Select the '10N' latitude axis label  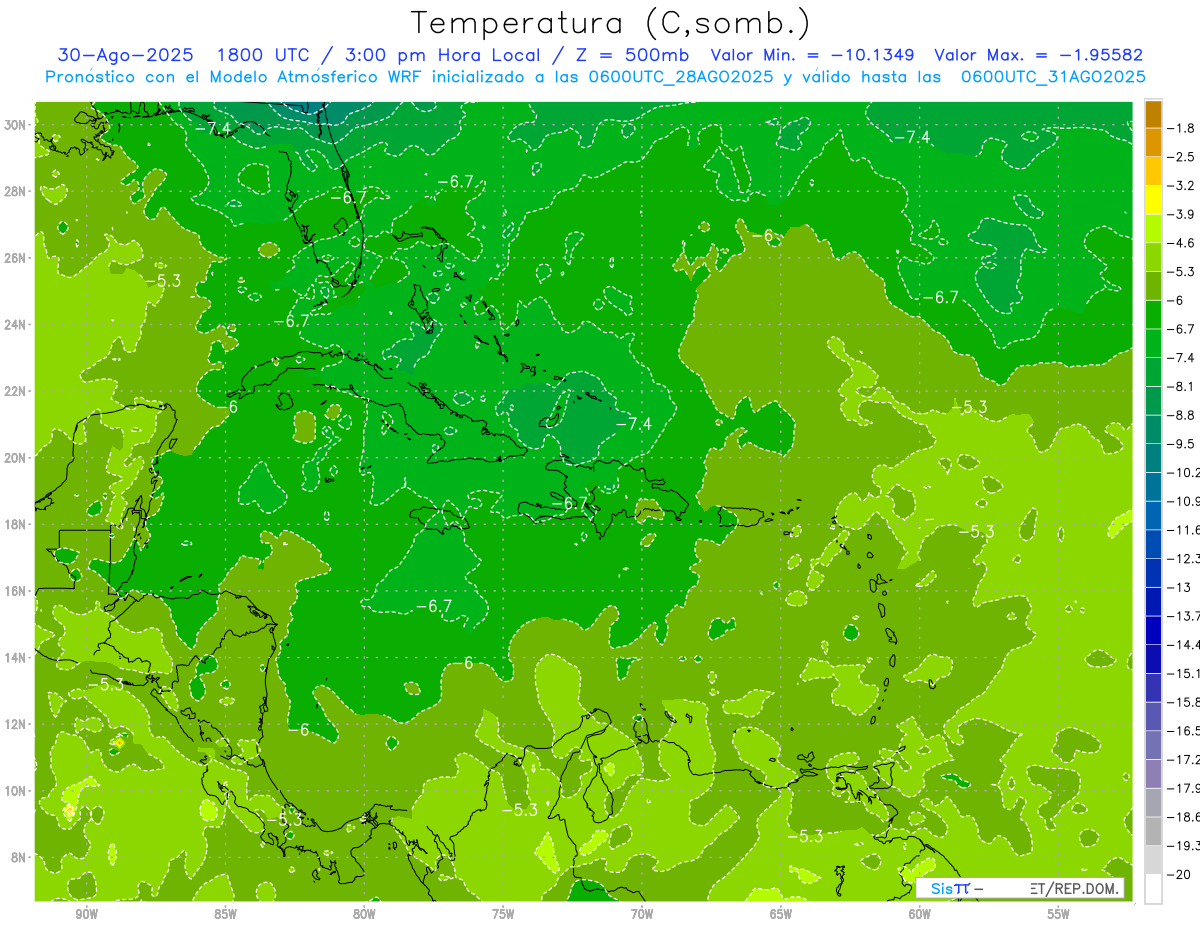pos(16,791)
